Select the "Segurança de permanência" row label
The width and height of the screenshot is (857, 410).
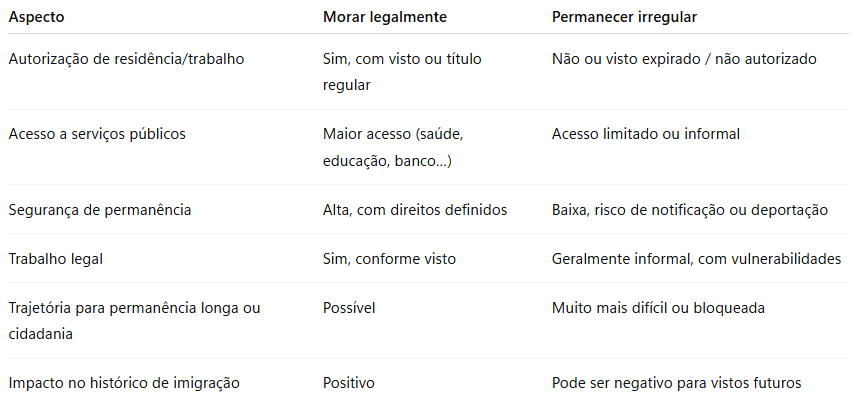tap(99, 210)
